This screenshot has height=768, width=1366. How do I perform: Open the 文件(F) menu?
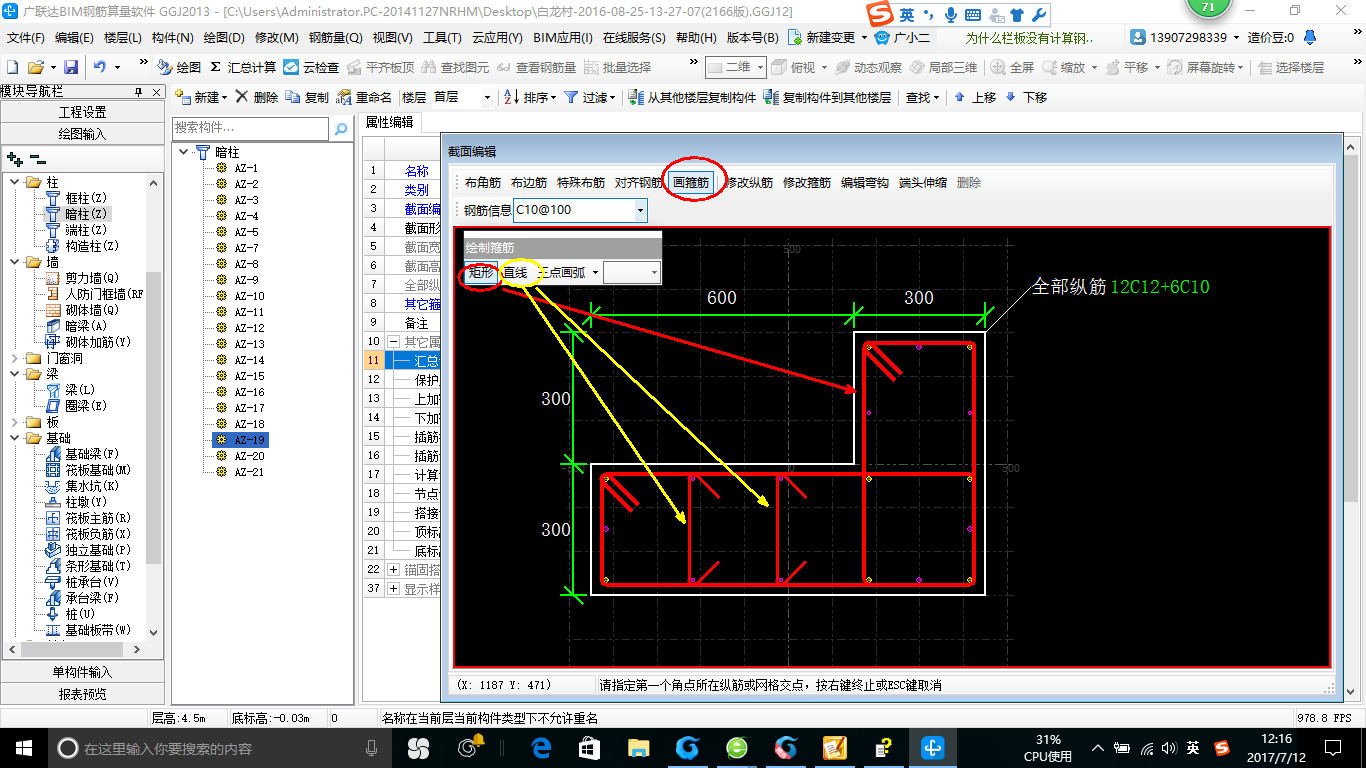[26, 37]
